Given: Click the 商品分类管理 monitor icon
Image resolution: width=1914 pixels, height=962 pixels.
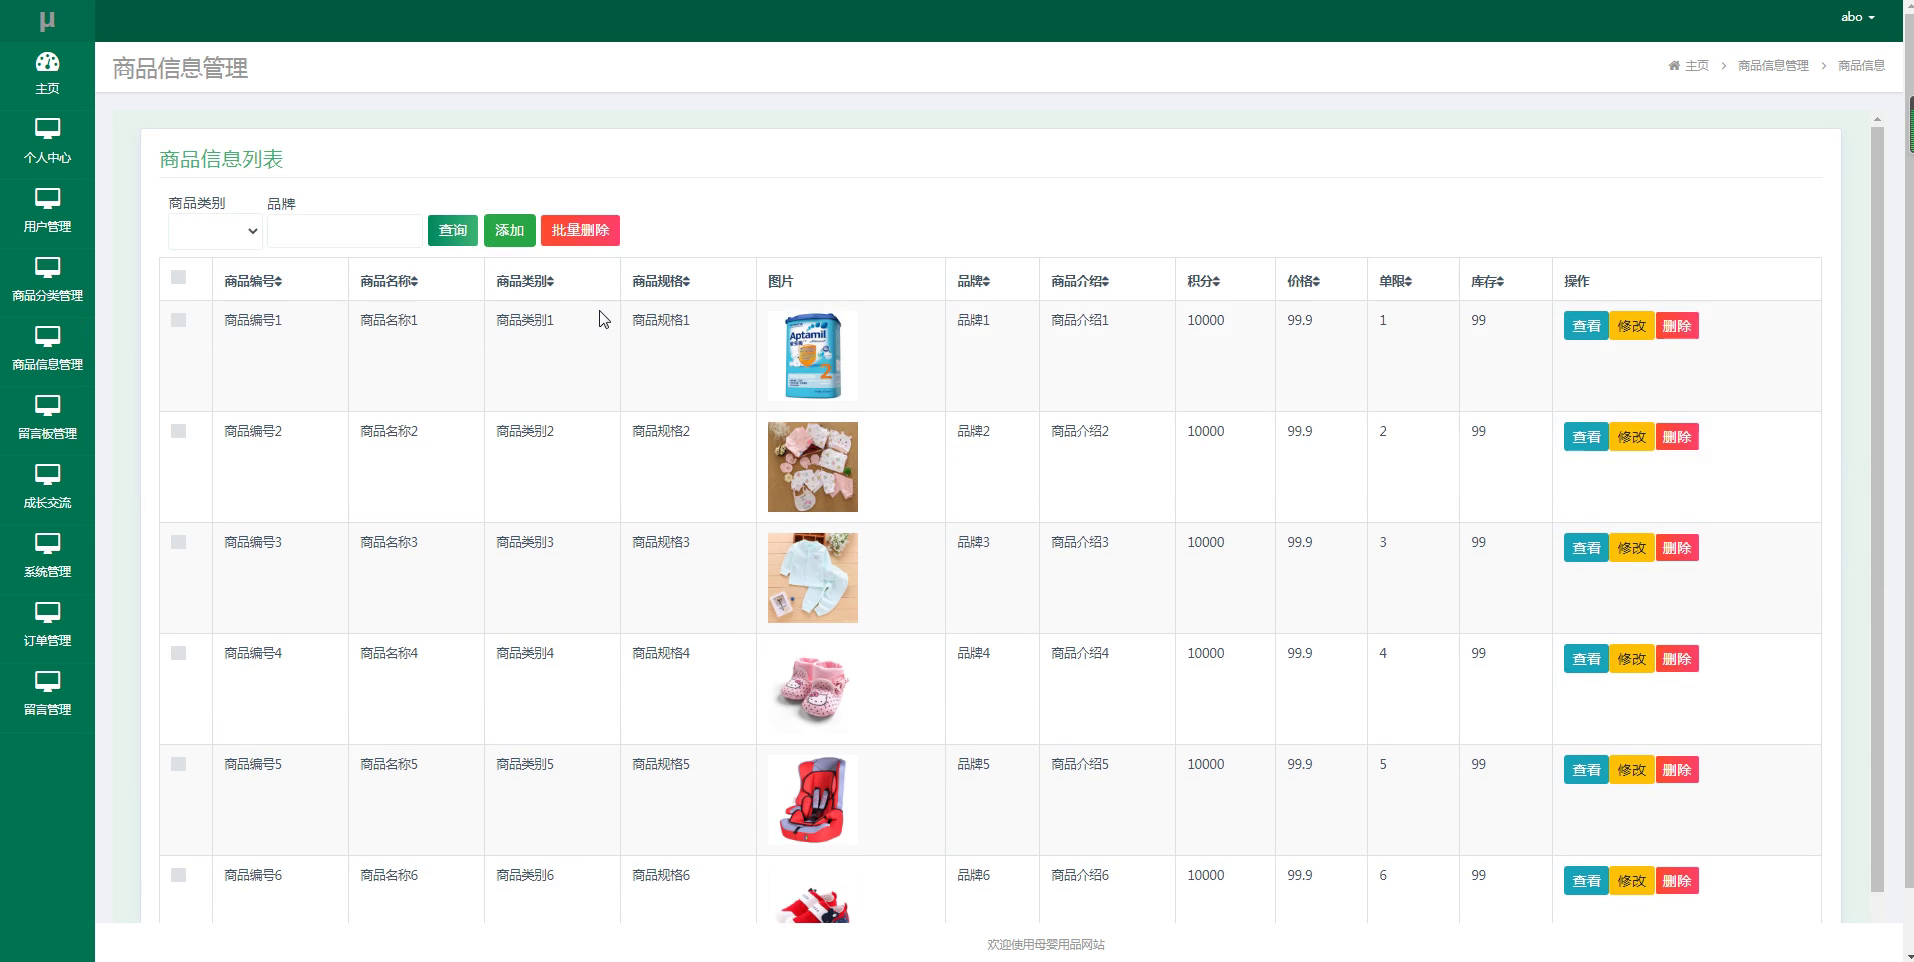Looking at the screenshot, I should 47,267.
